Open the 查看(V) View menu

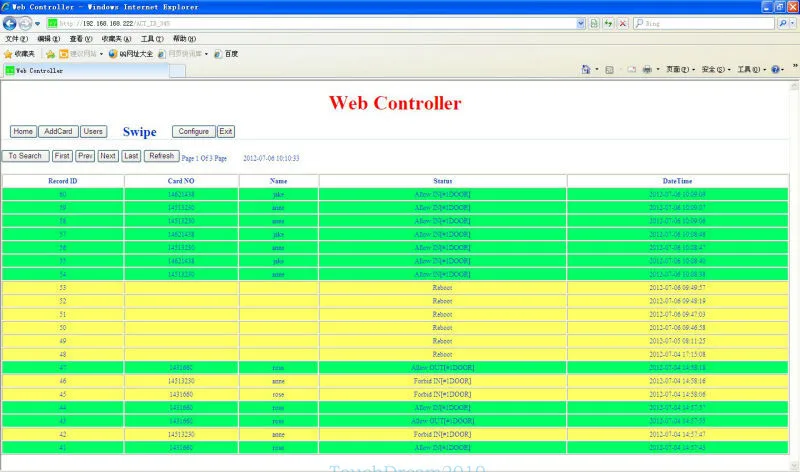[81, 39]
